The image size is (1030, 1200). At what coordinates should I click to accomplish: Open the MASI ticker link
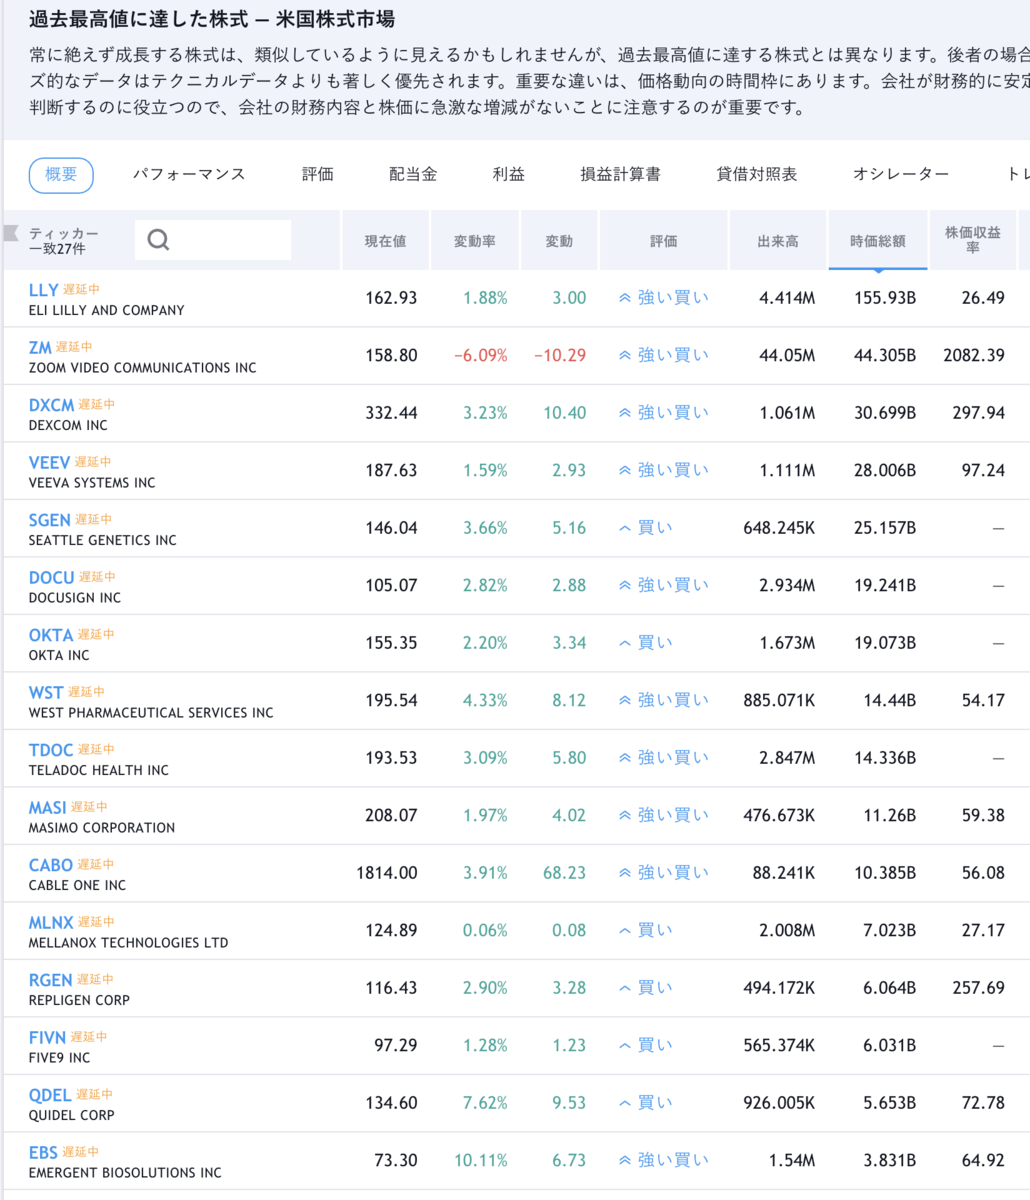(48, 807)
